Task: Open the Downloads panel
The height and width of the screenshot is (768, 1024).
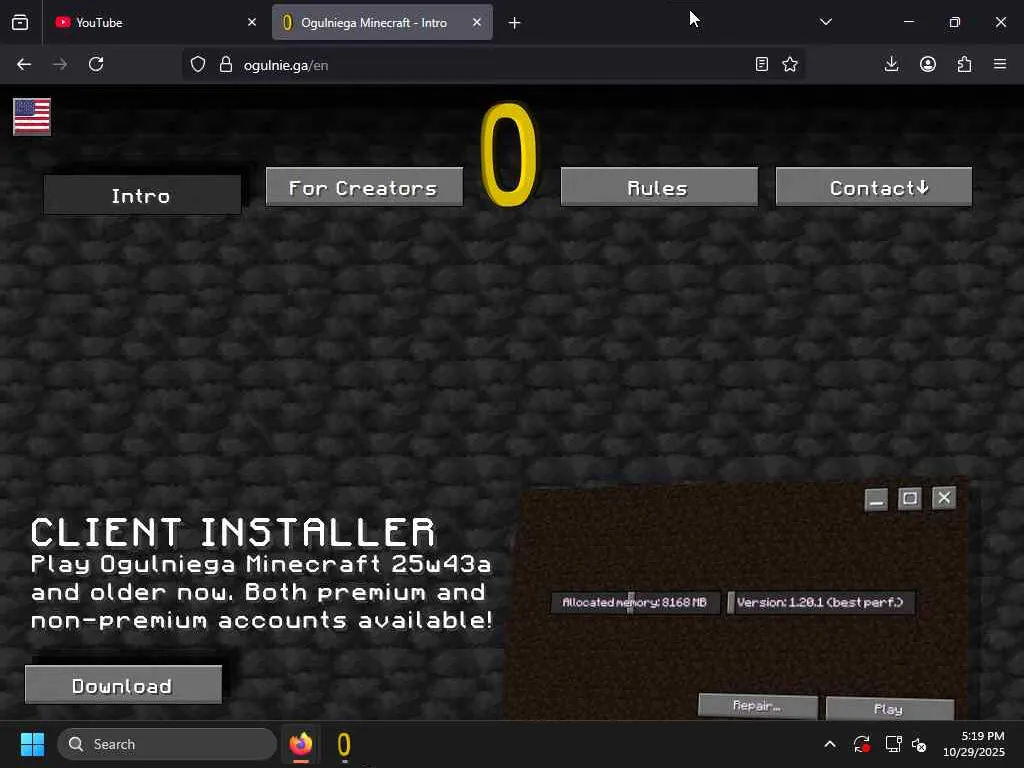Action: (891, 64)
